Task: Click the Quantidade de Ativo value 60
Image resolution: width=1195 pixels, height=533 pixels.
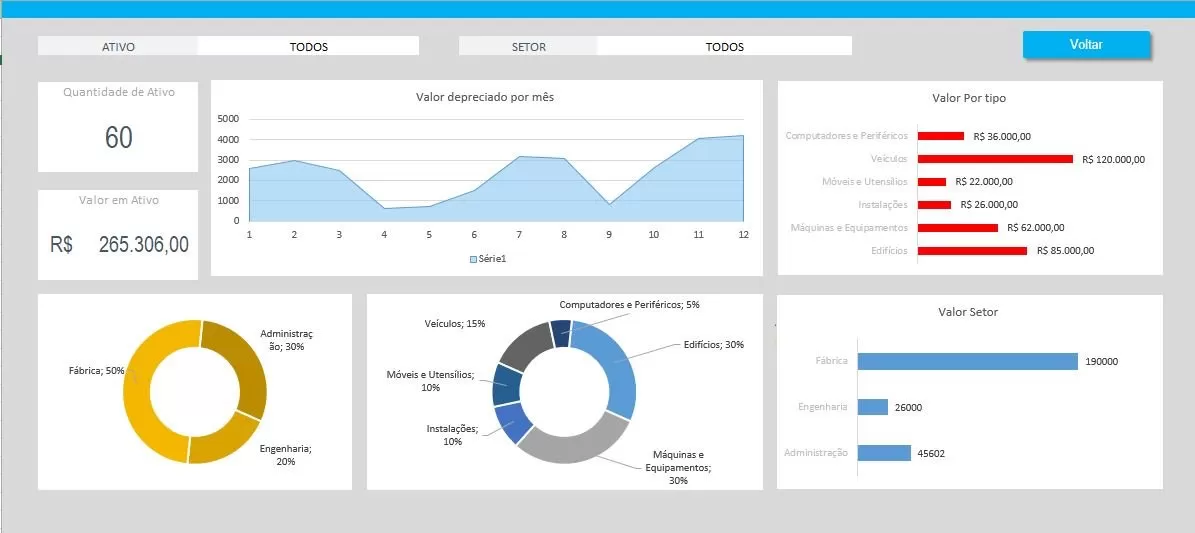Action: (119, 137)
